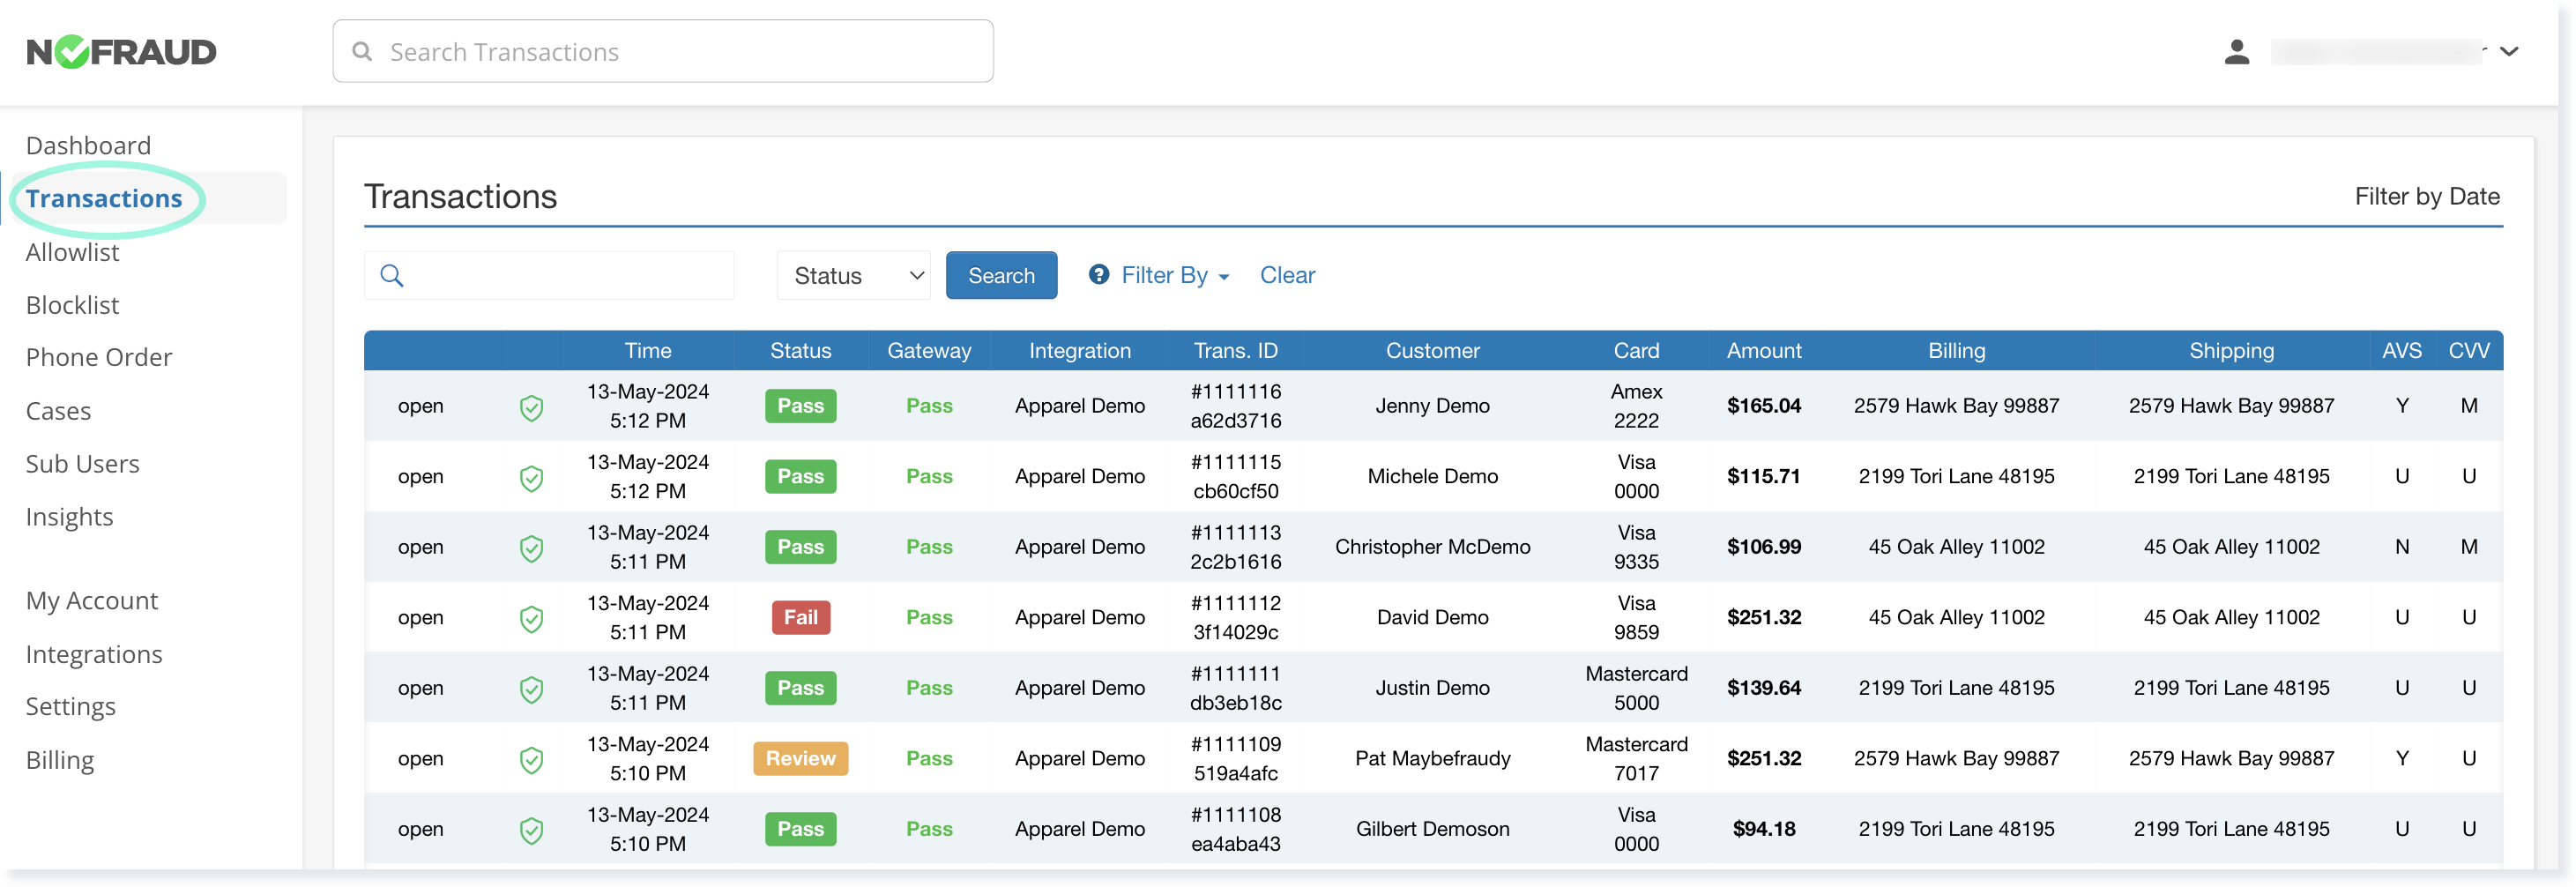Click the shield icon on David Demo's transaction

coord(531,618)
